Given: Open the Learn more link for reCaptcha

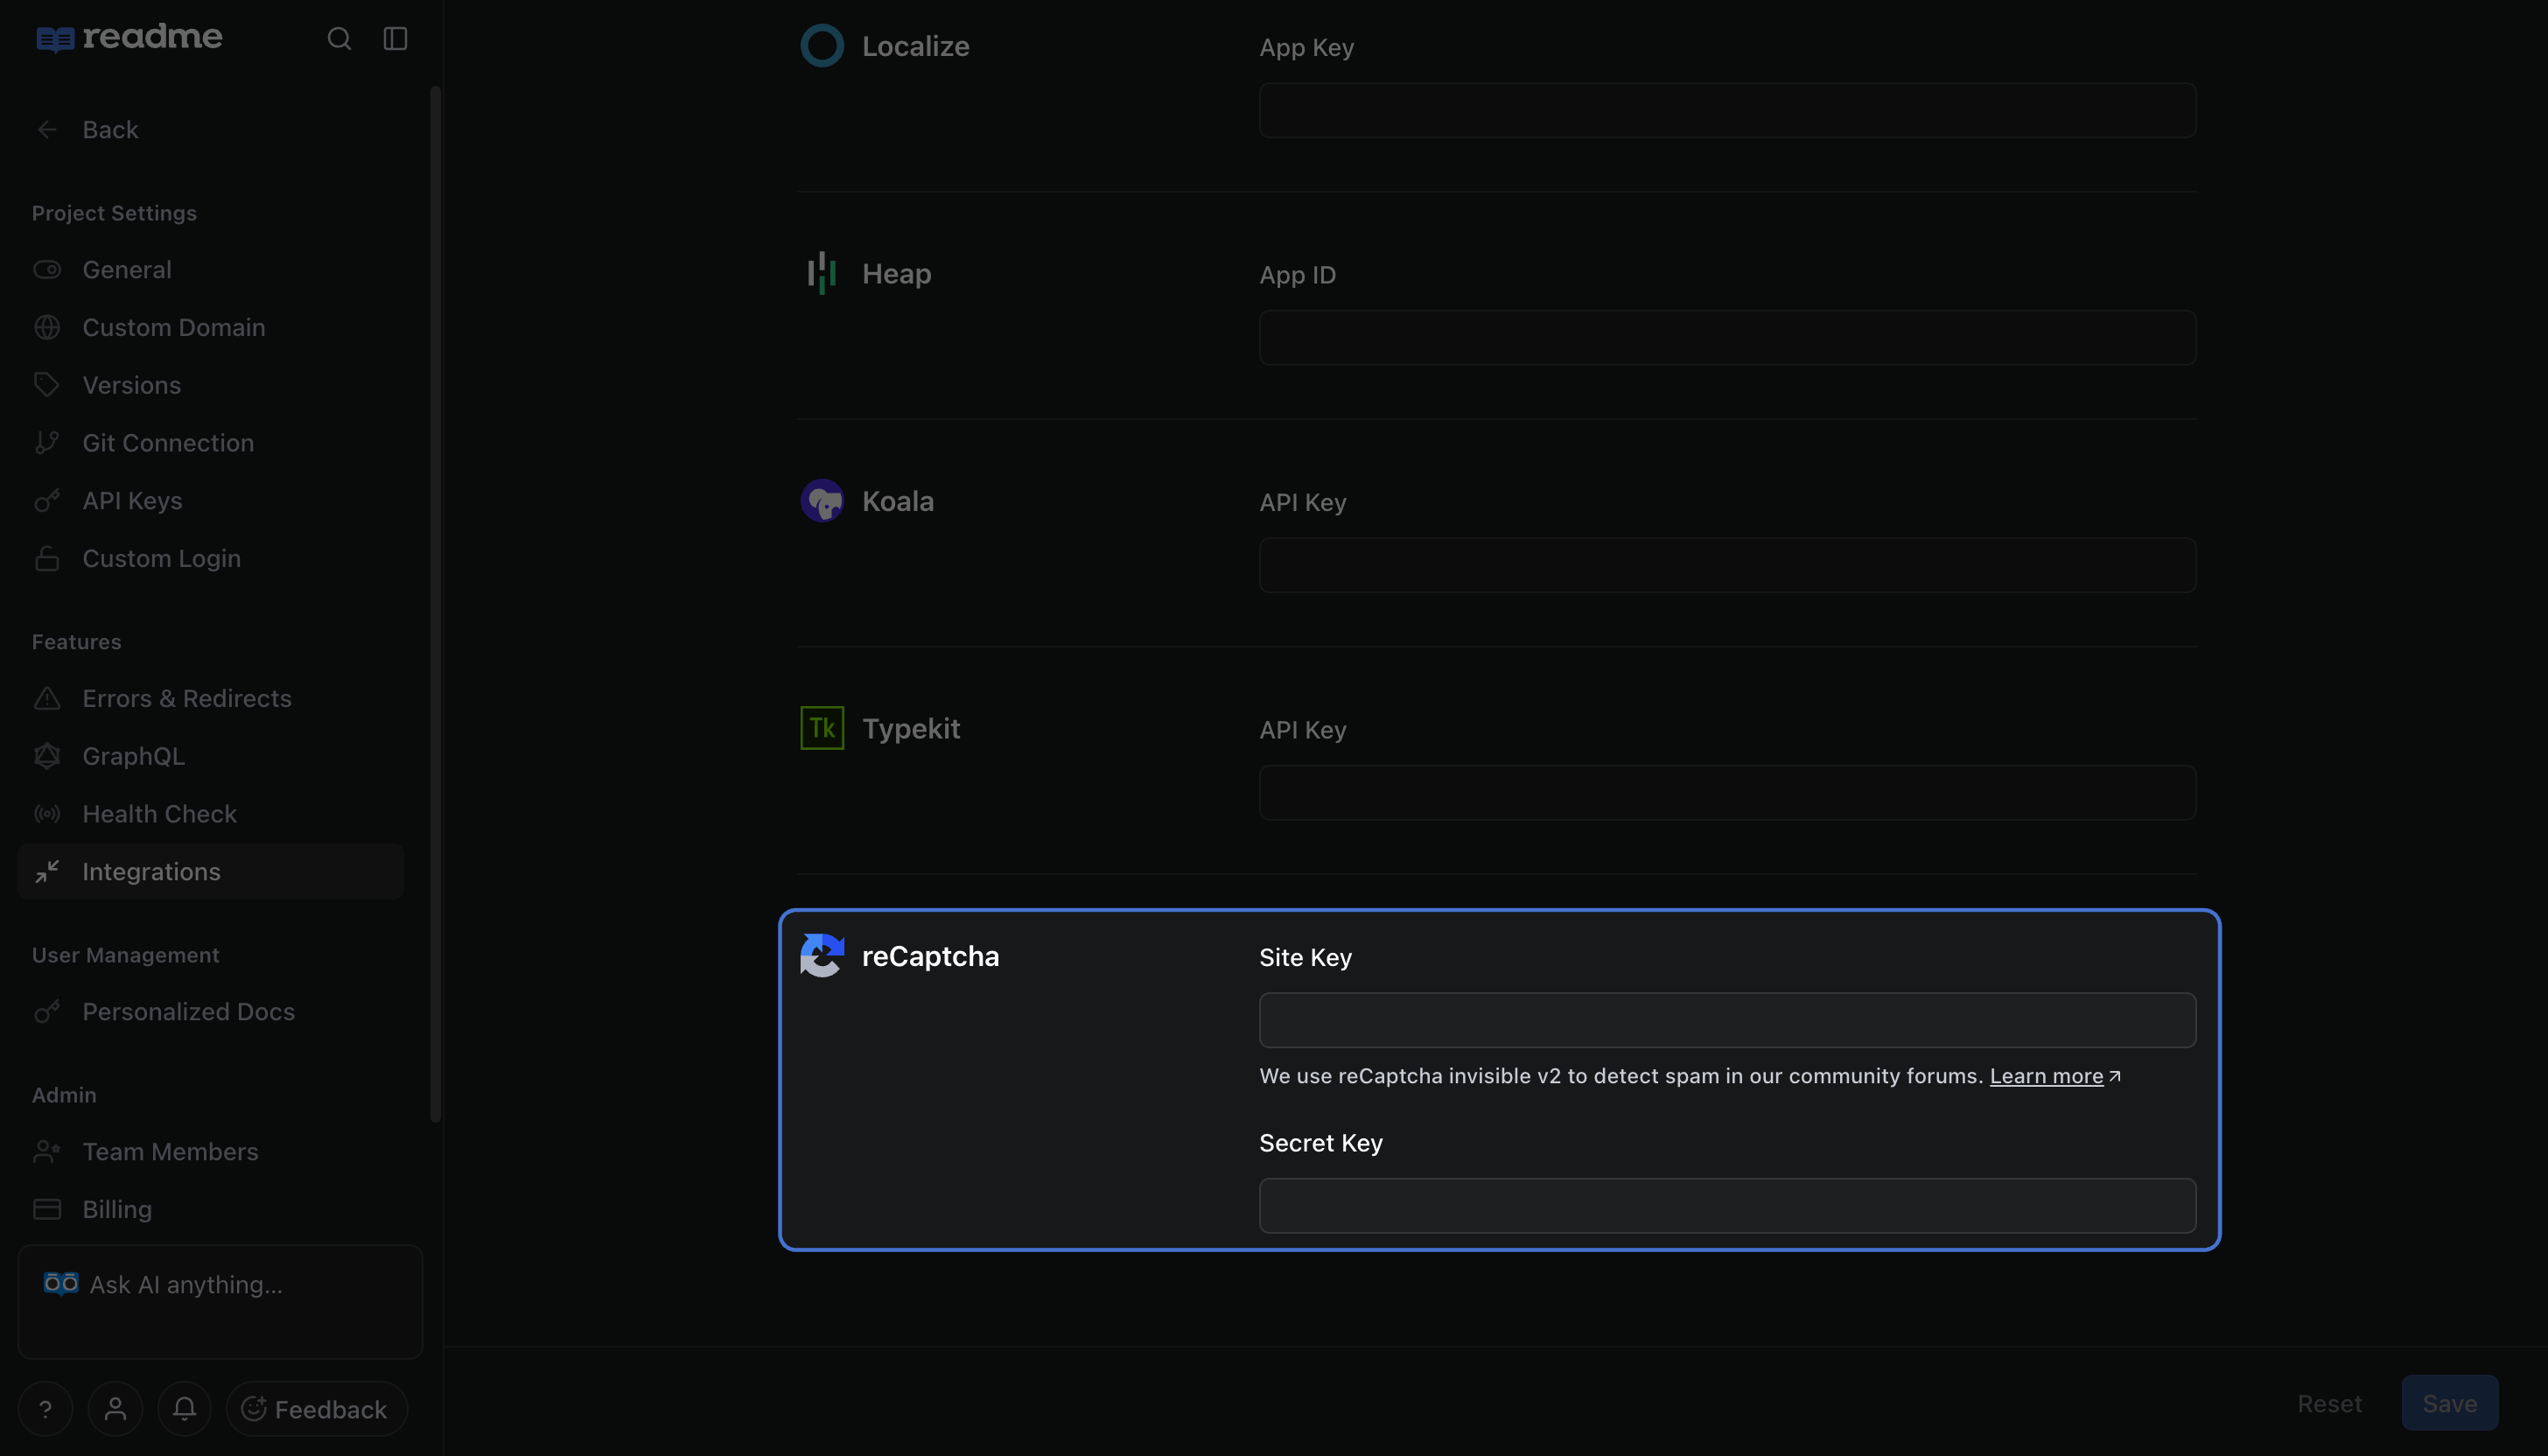Looking at the screenshot, I should click(2046, 1076).
